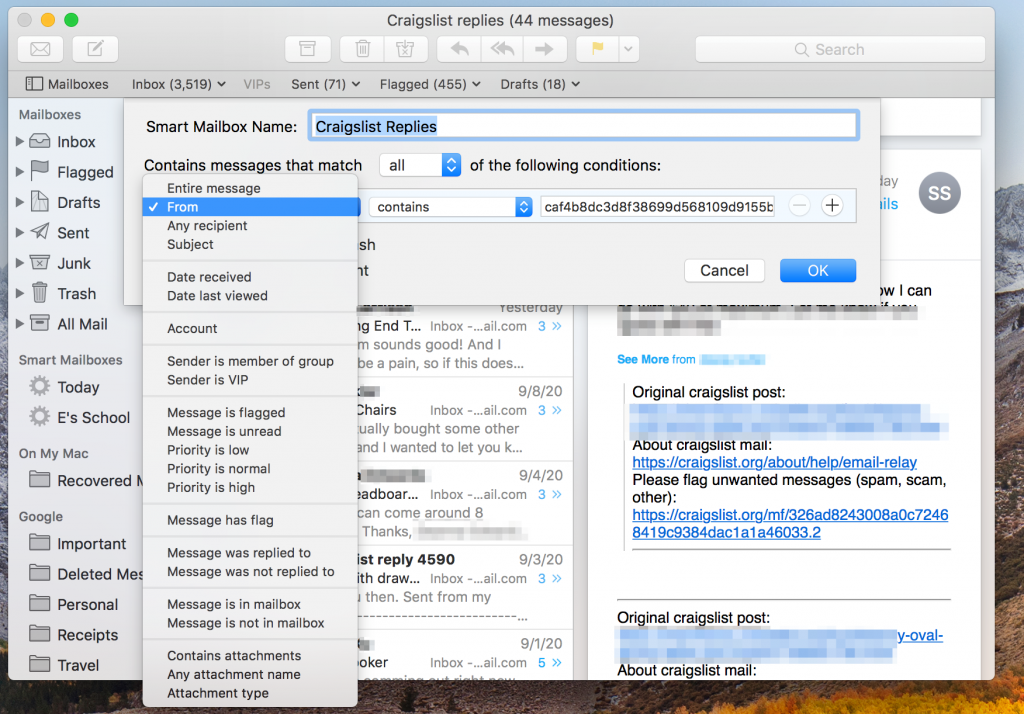Move message to Junk

tap(405, 49)
